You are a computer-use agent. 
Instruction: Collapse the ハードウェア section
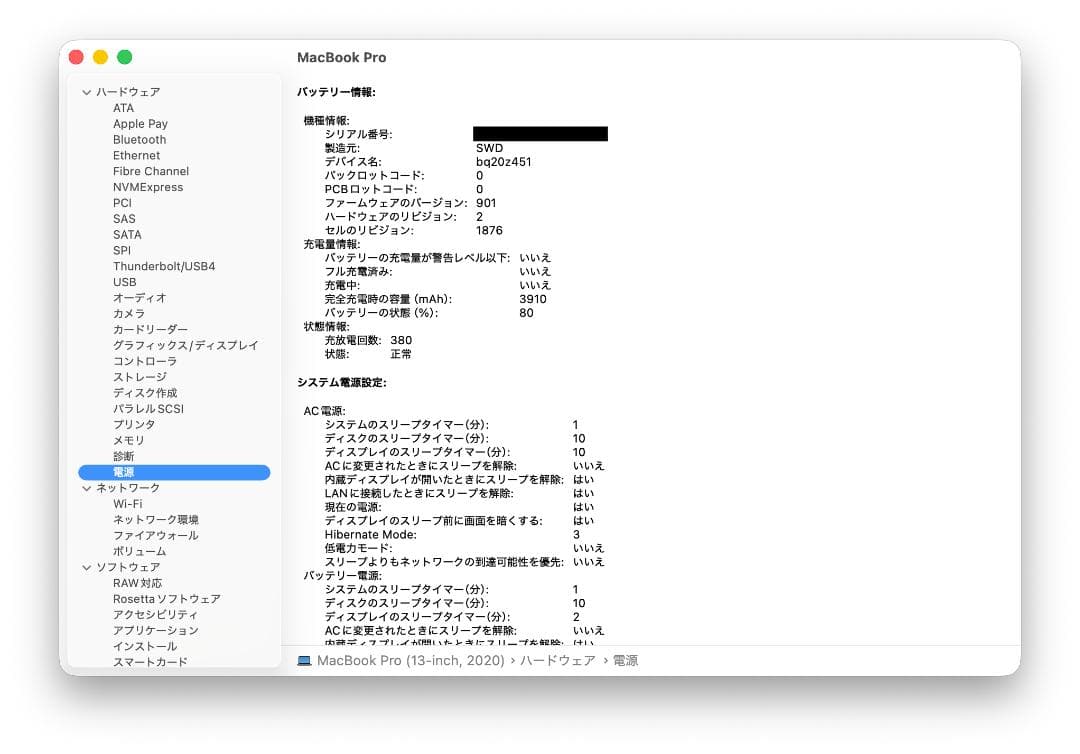point(88,91)
